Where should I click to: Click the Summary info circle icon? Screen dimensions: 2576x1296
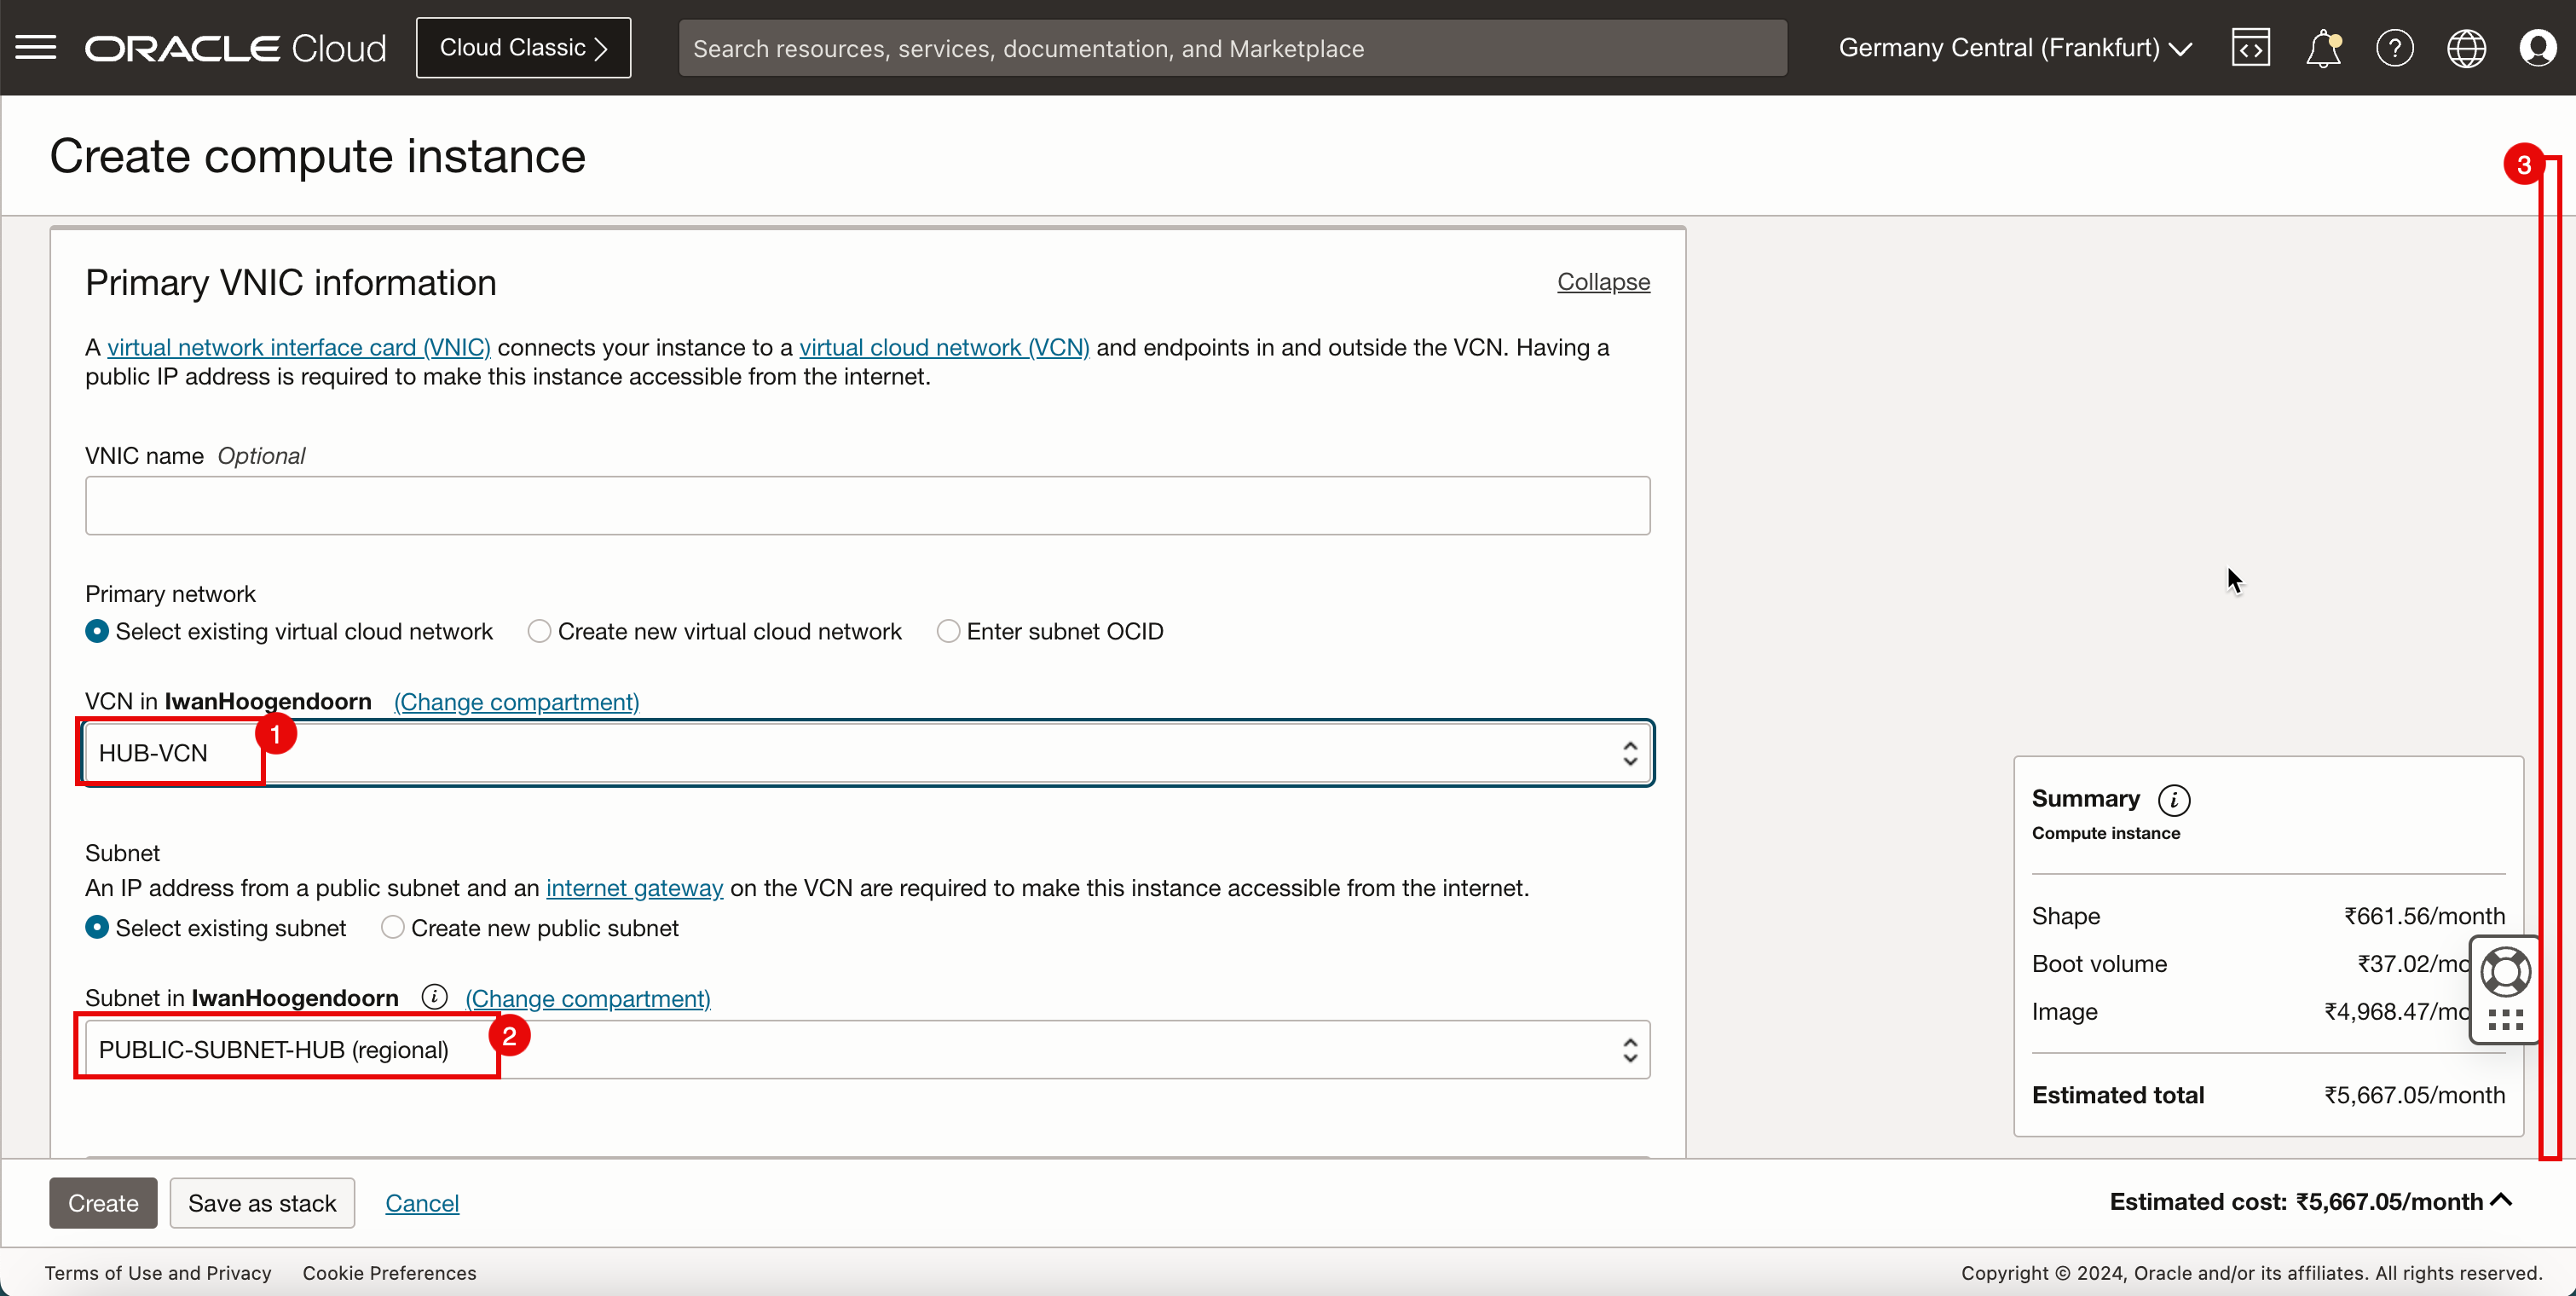pos(2175,798)
